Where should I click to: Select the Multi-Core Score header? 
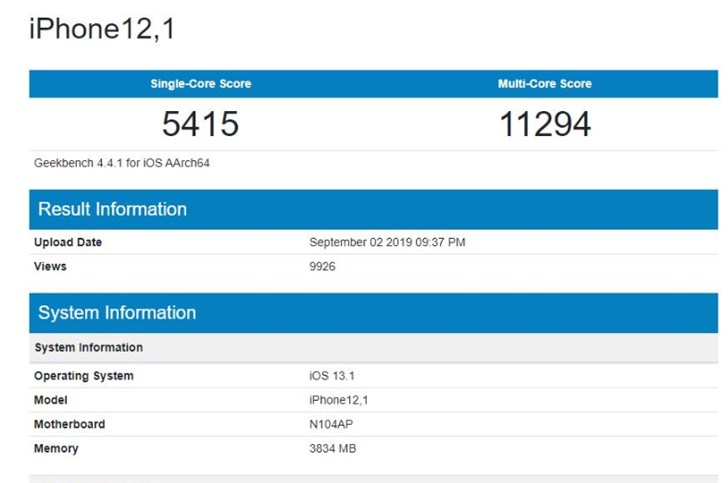pos(544,84)
